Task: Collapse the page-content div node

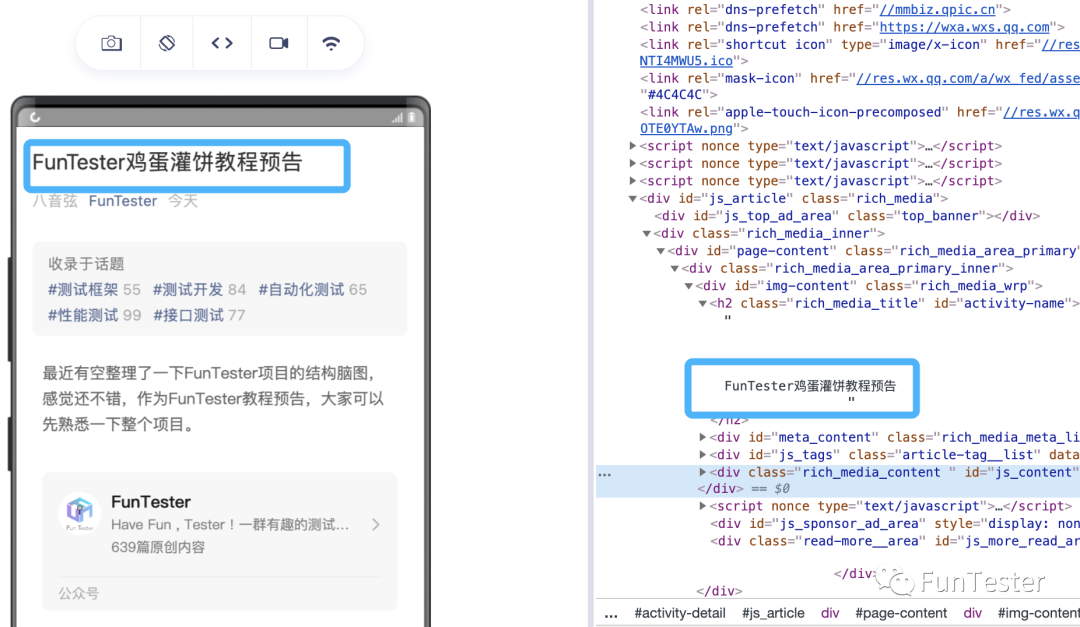Action: click(661, 251)
